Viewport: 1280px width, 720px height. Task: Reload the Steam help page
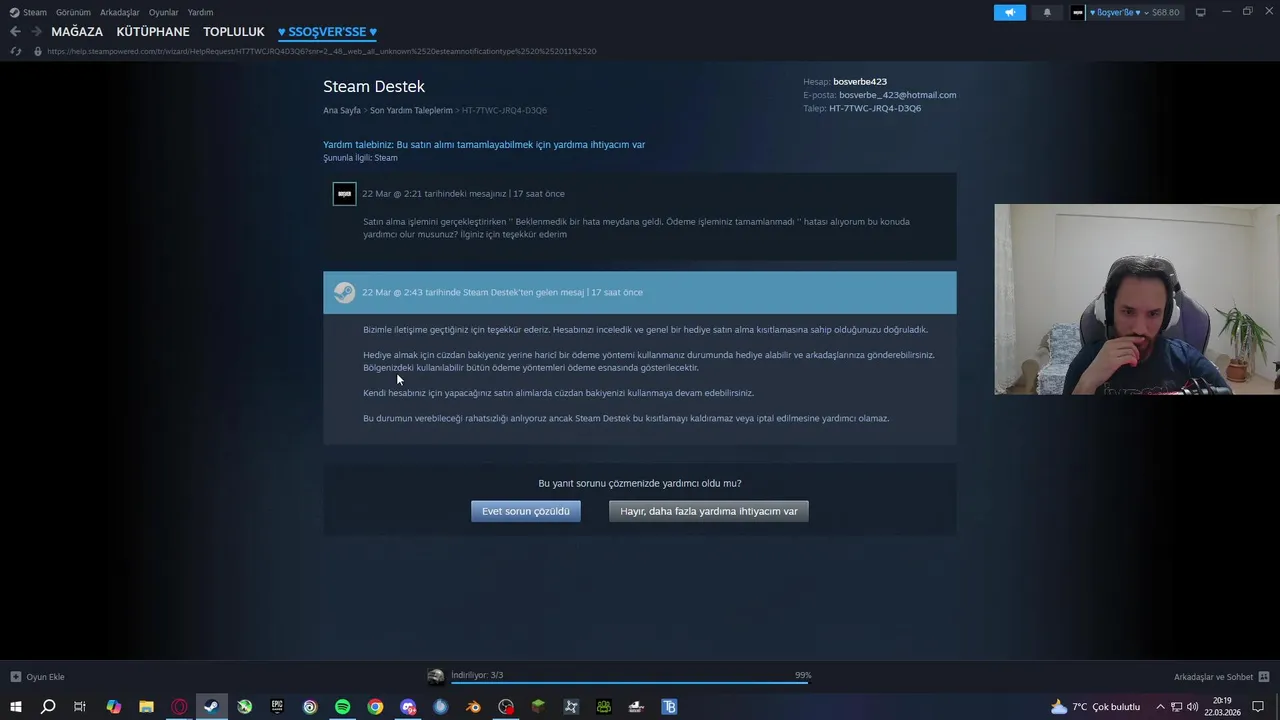[16, 51]
